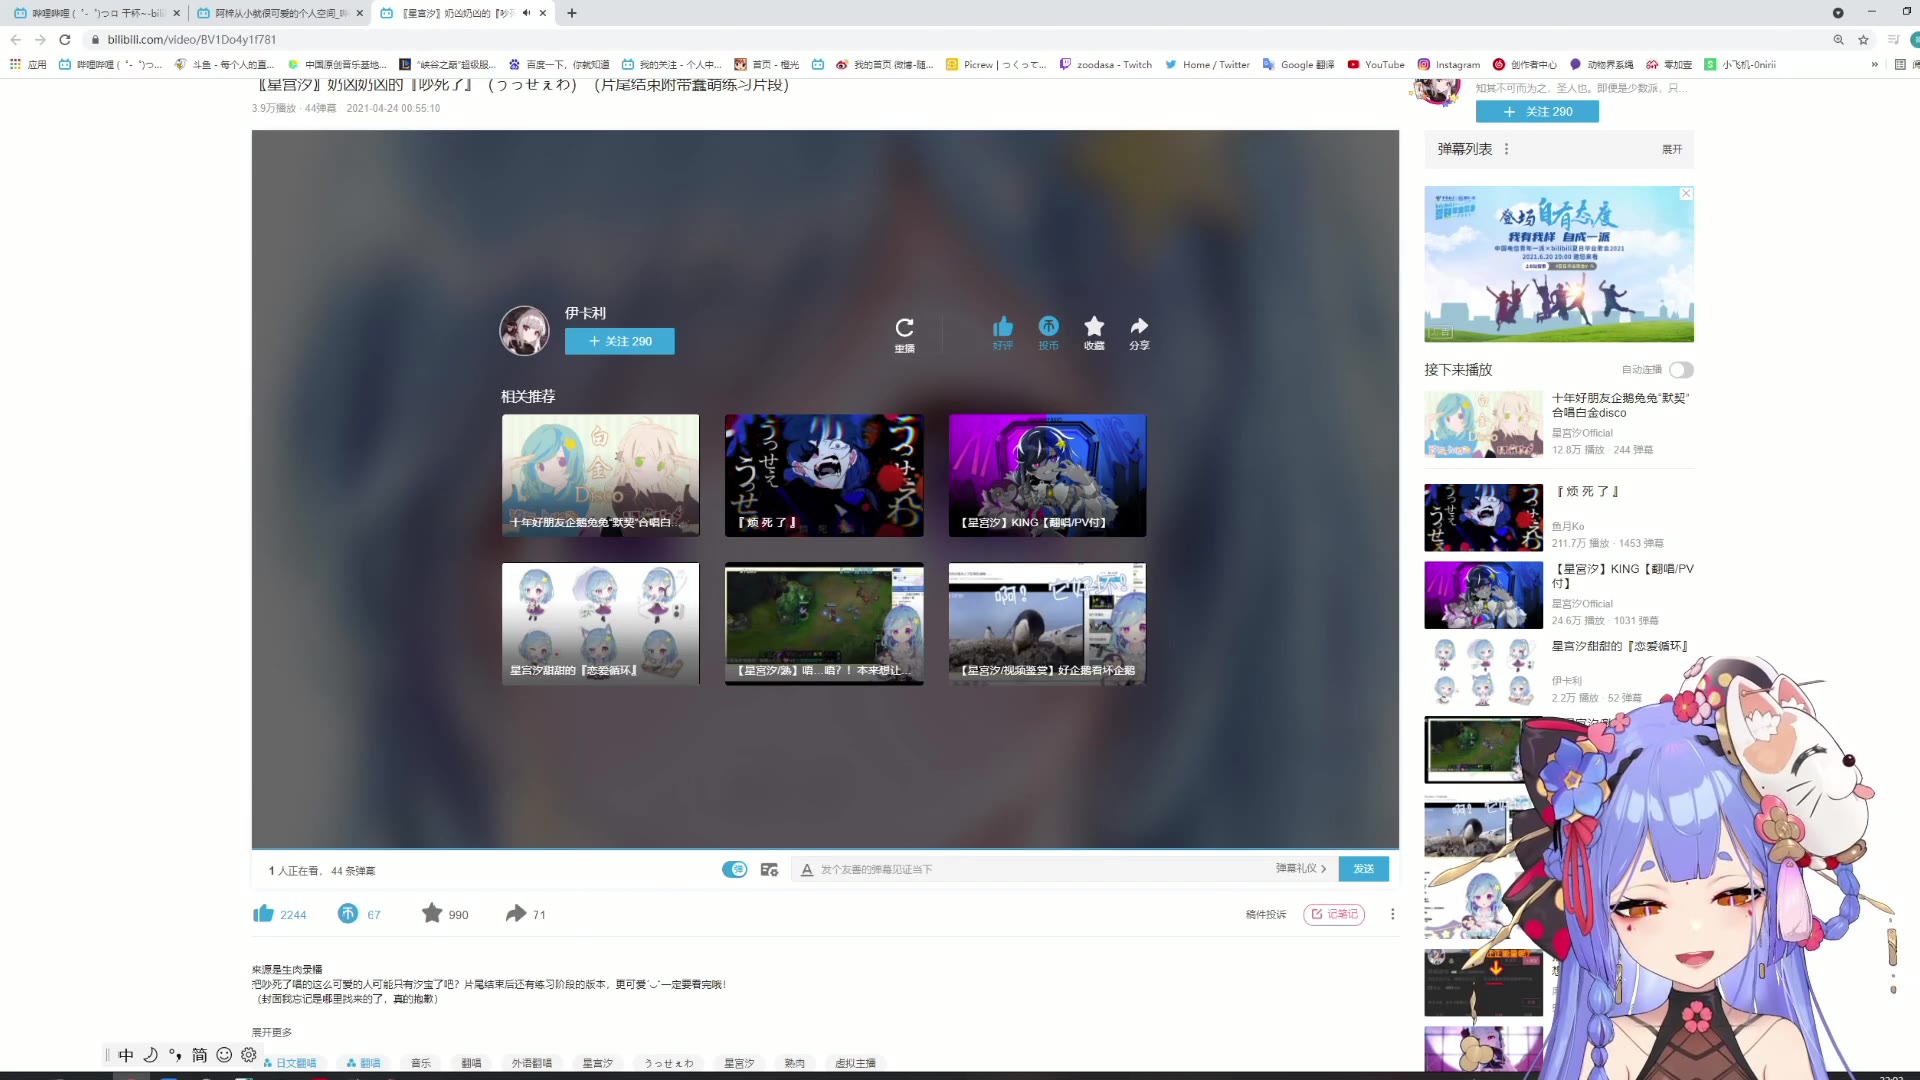Toggle IME 简 simplified/traditional mode

point(200,1055)
